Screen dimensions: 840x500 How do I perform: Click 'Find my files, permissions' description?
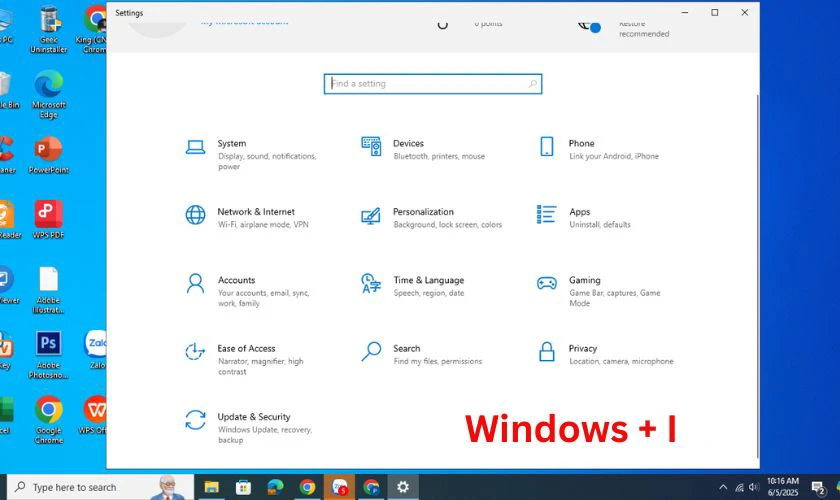(438, 361)
